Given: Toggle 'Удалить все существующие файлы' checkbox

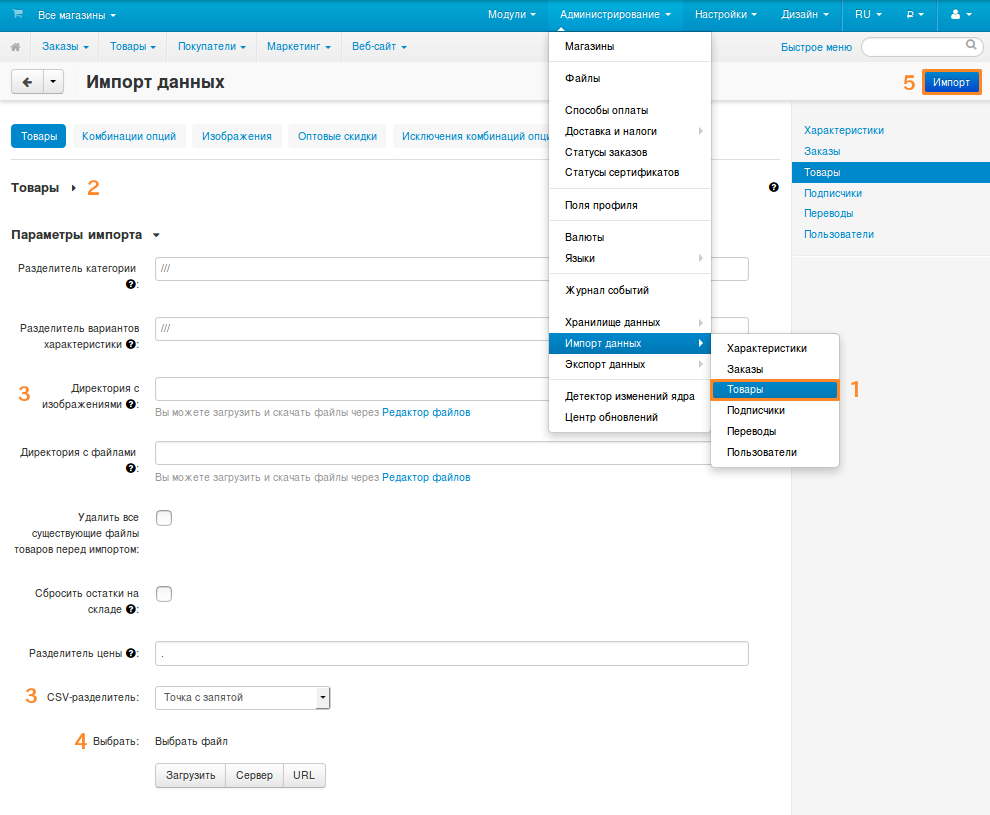Looking at the screenshot, I should [x=164, y=518].
